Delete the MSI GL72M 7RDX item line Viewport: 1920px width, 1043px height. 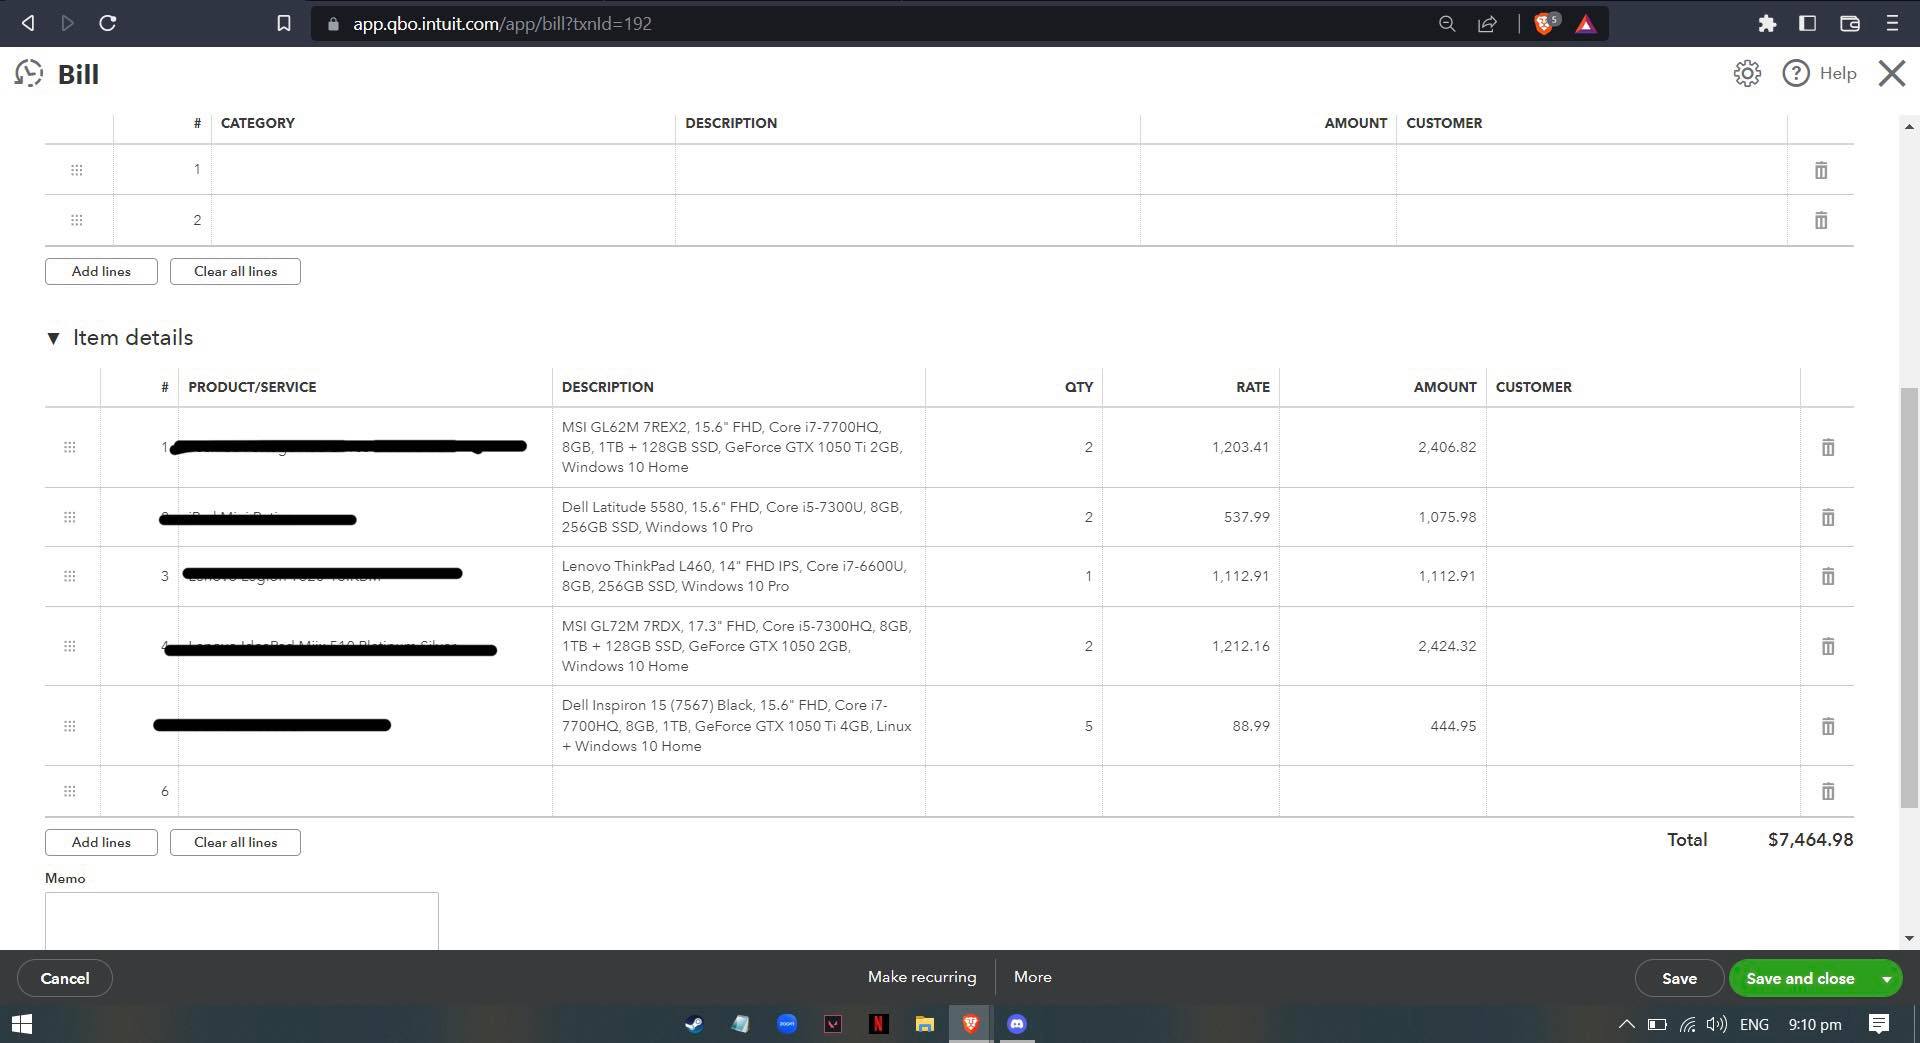1828,646
